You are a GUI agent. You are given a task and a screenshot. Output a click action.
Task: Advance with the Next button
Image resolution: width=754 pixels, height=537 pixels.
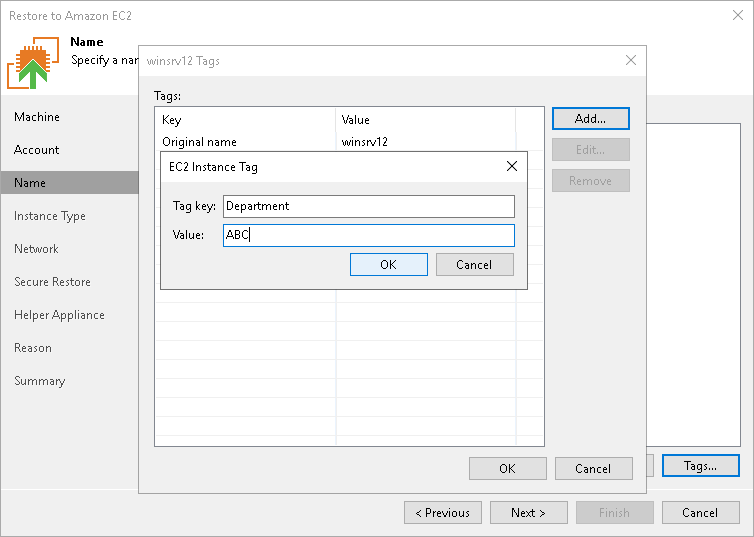pyautogui.click(x=528, y=512)
